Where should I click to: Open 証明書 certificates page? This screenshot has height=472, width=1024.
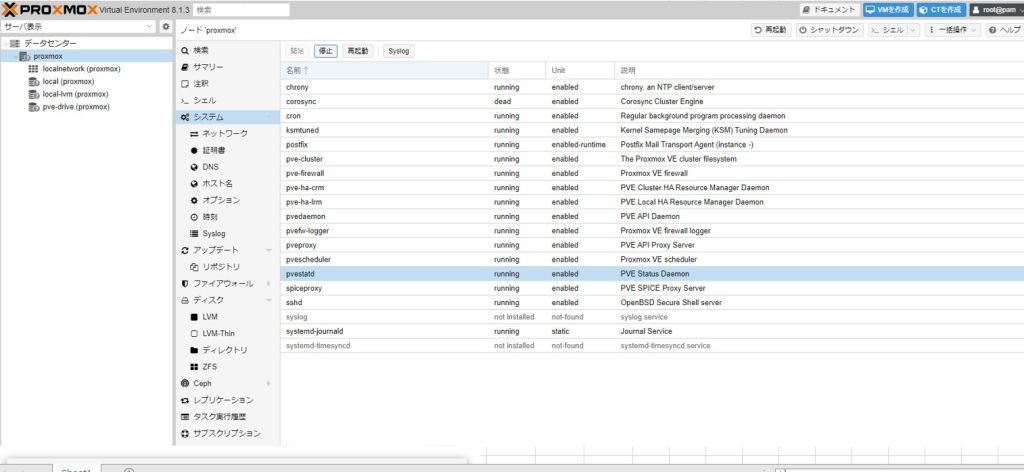pyautogui.click(x=227, y=150)
